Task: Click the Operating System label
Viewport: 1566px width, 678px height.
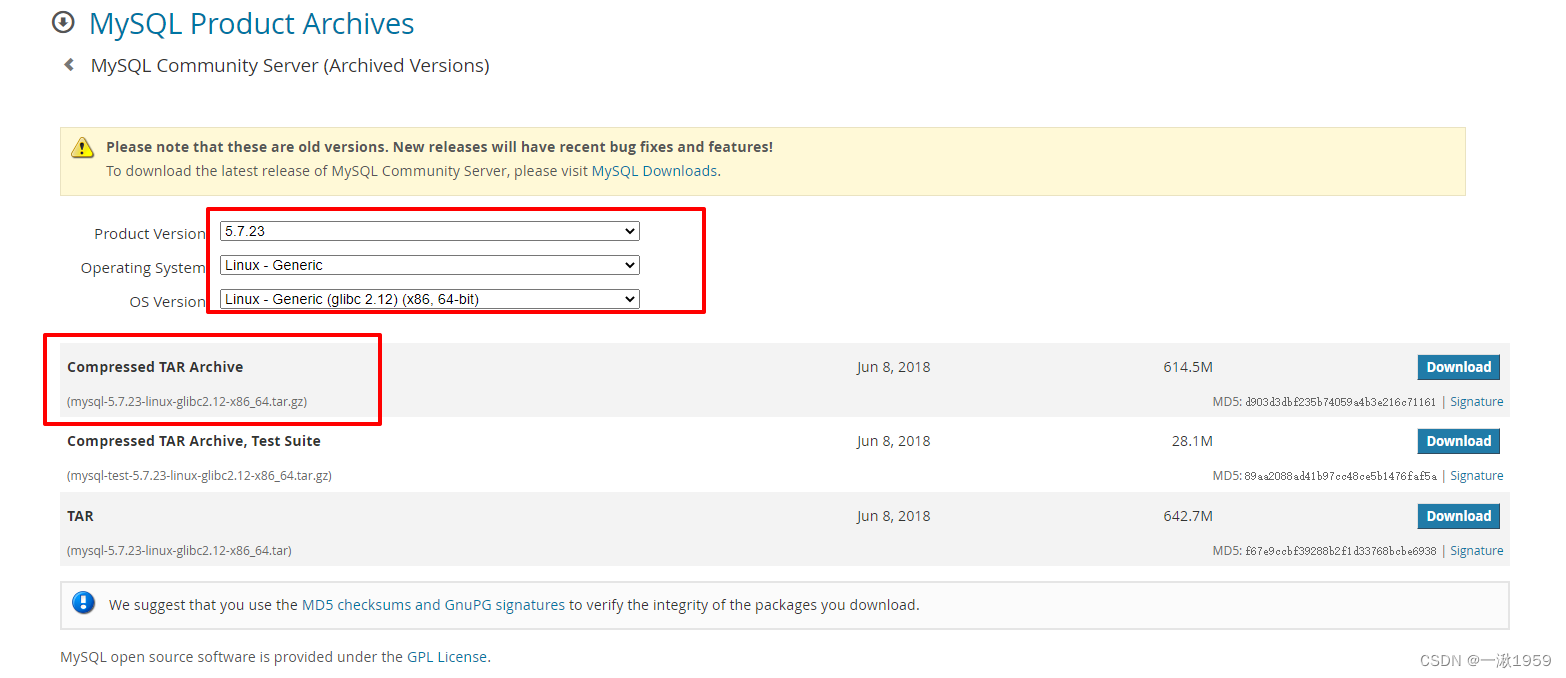Action: (143, 268)
